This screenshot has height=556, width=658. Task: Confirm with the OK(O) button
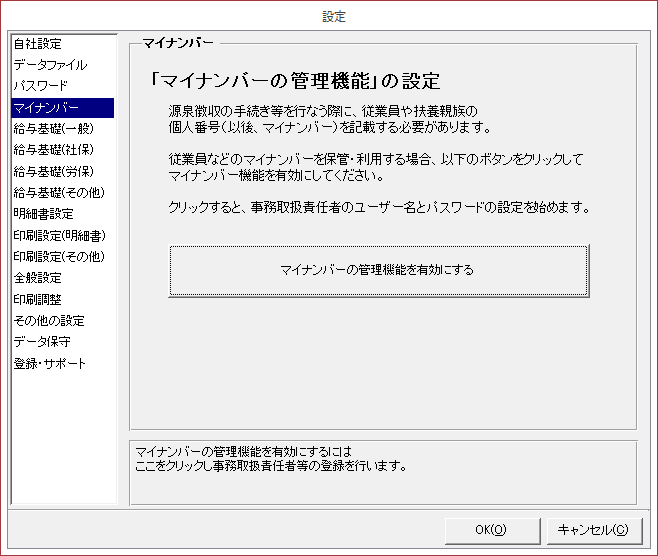pyautogui.click(x=493, y=531)
